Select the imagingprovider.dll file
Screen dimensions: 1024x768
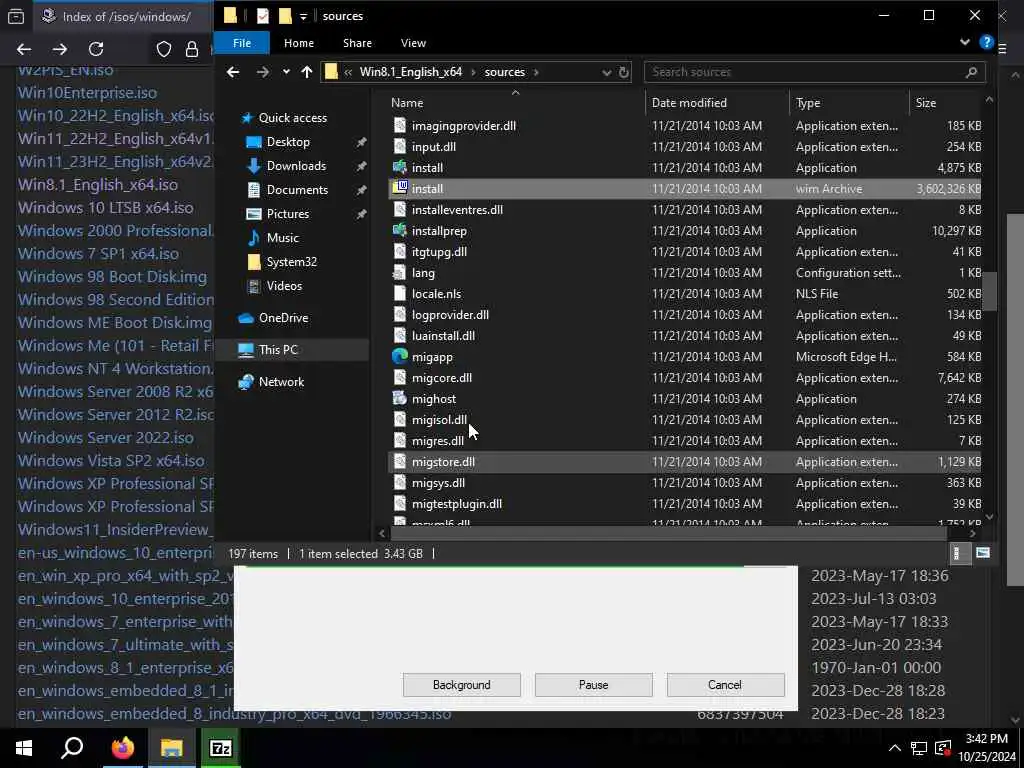pos(685,126)
